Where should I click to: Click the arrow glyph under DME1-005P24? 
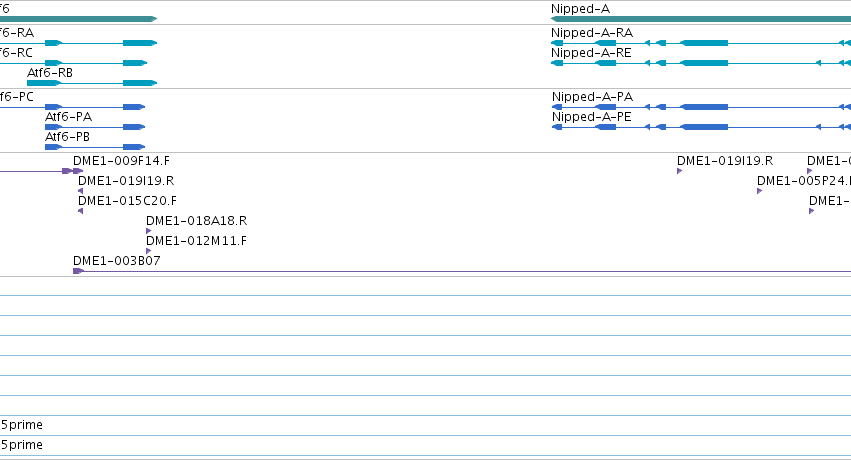[x=760, y=191]
